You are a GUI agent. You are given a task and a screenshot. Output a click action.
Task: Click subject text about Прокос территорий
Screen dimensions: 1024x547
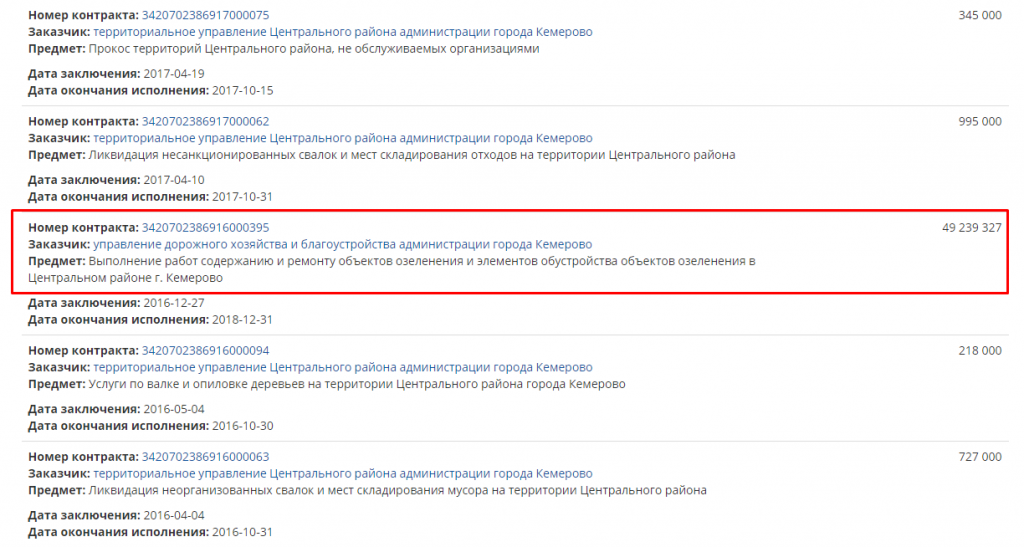[x=314, y=48]
